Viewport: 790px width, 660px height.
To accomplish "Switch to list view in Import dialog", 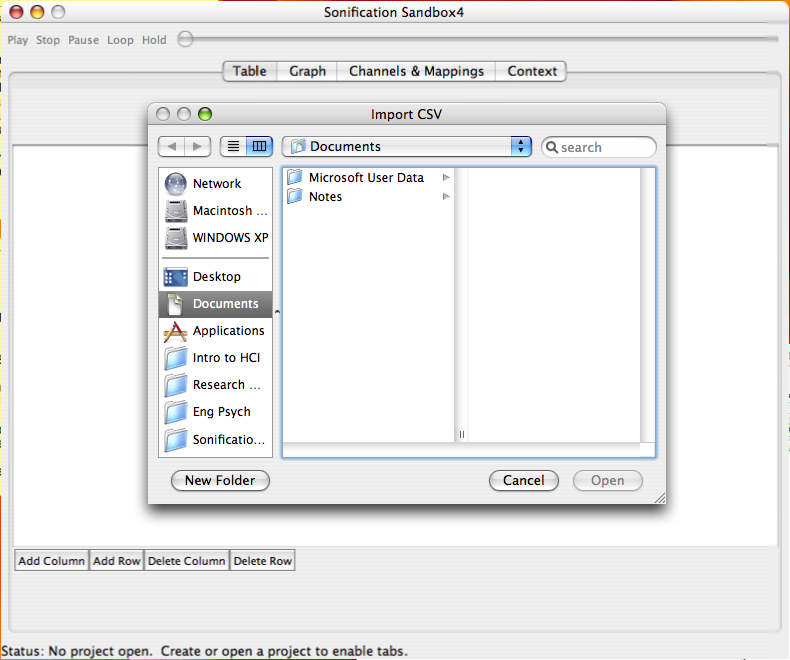I will pyautogui.click(x=233, y=147).
